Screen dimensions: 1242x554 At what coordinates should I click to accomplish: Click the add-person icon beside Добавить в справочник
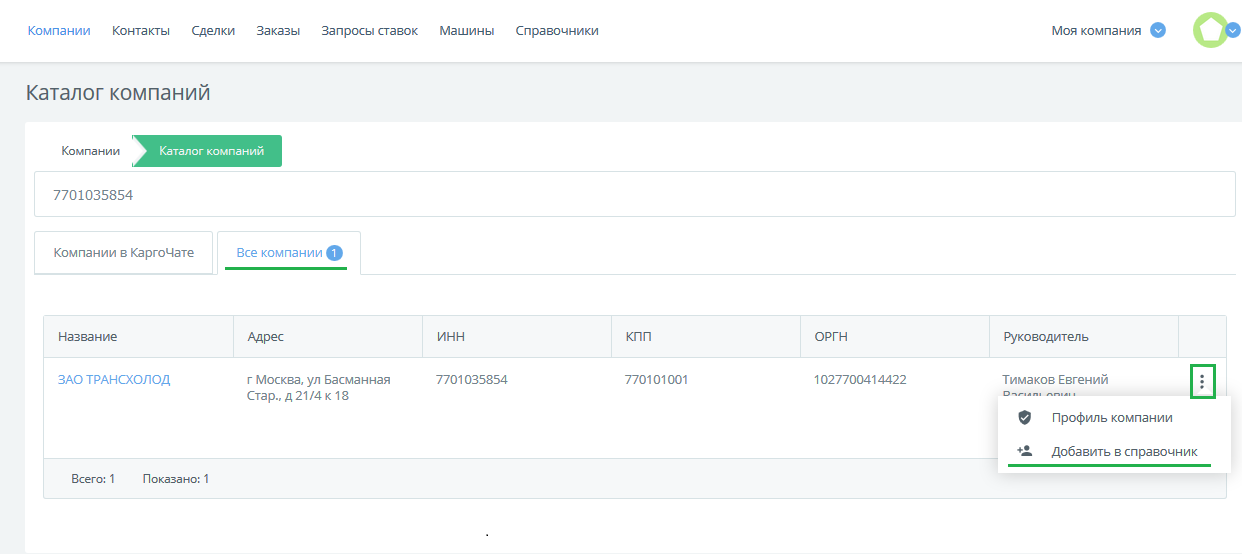1024,451
